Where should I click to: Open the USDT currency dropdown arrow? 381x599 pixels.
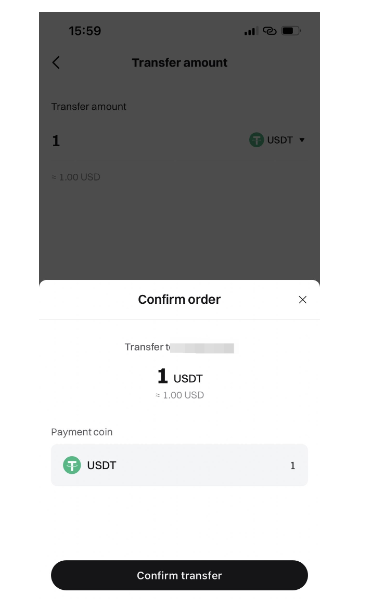302,140
